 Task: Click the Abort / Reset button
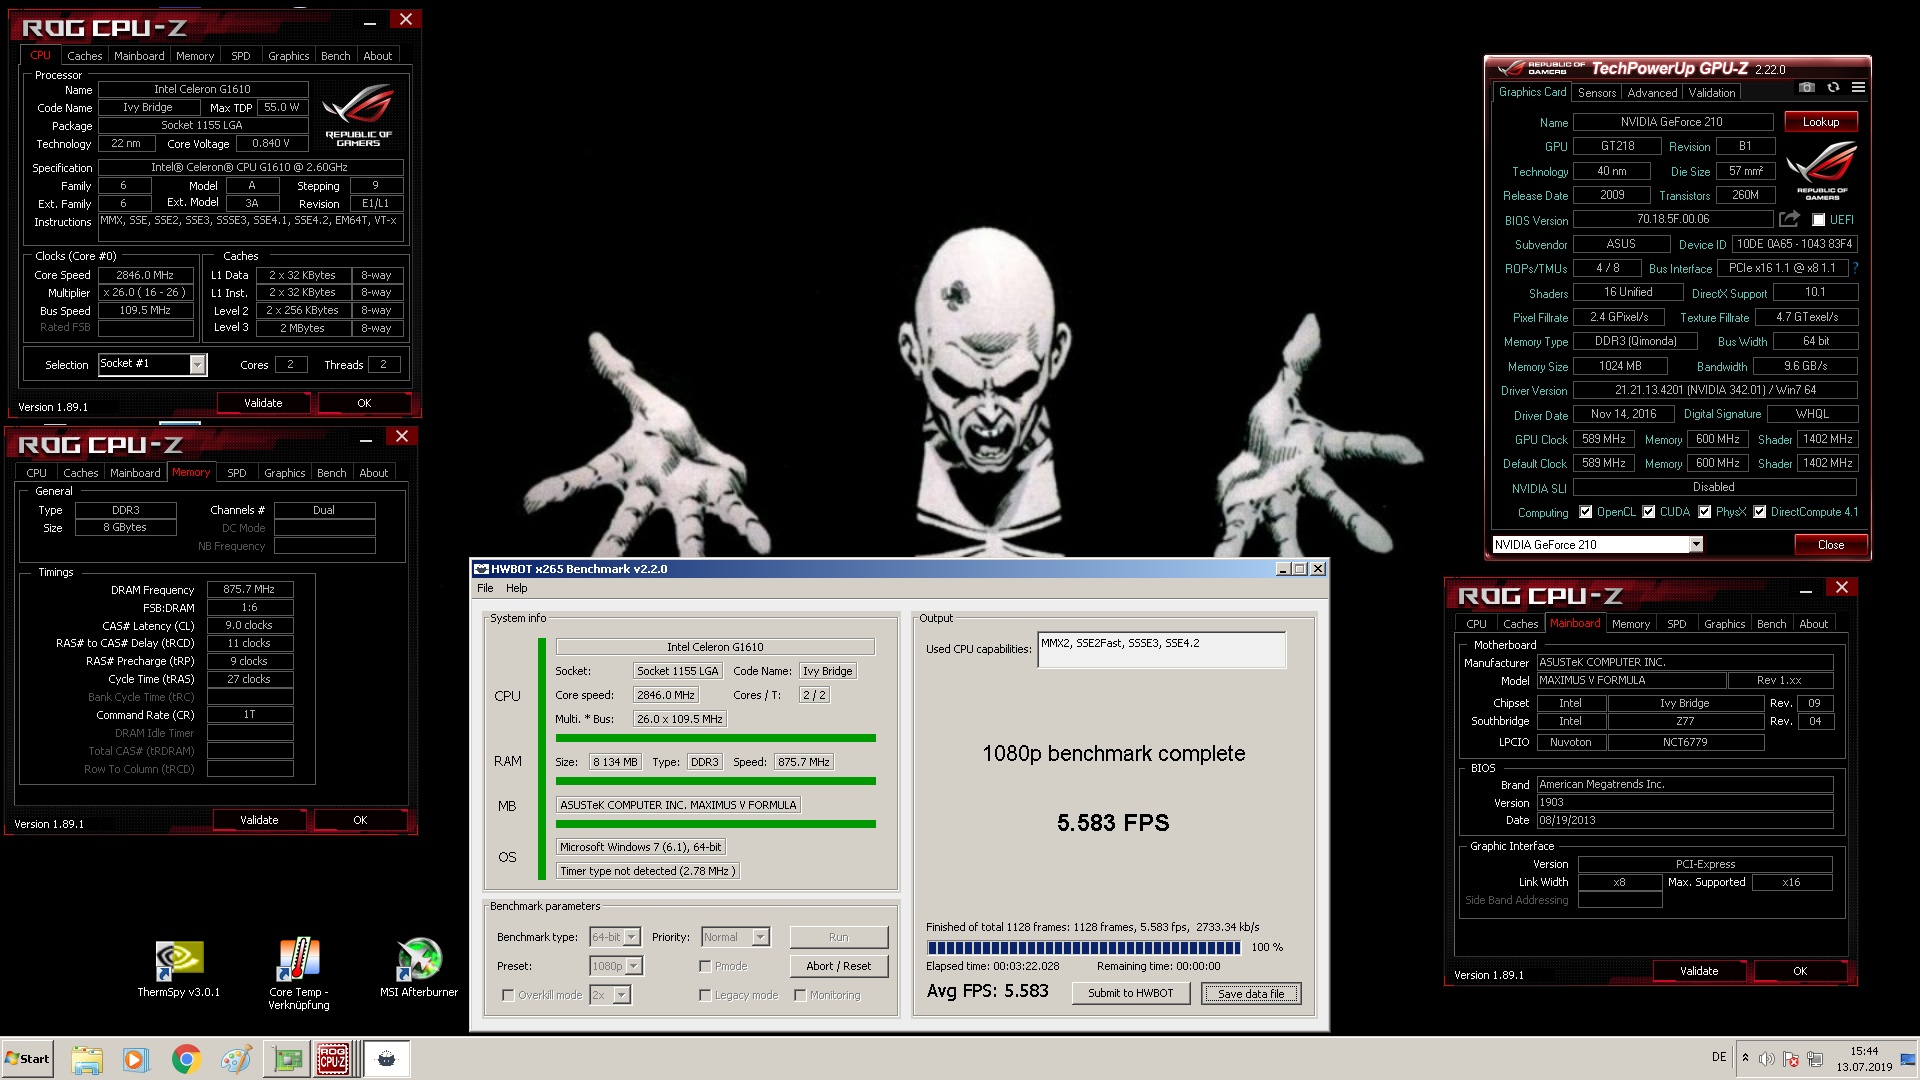(838, 967)
